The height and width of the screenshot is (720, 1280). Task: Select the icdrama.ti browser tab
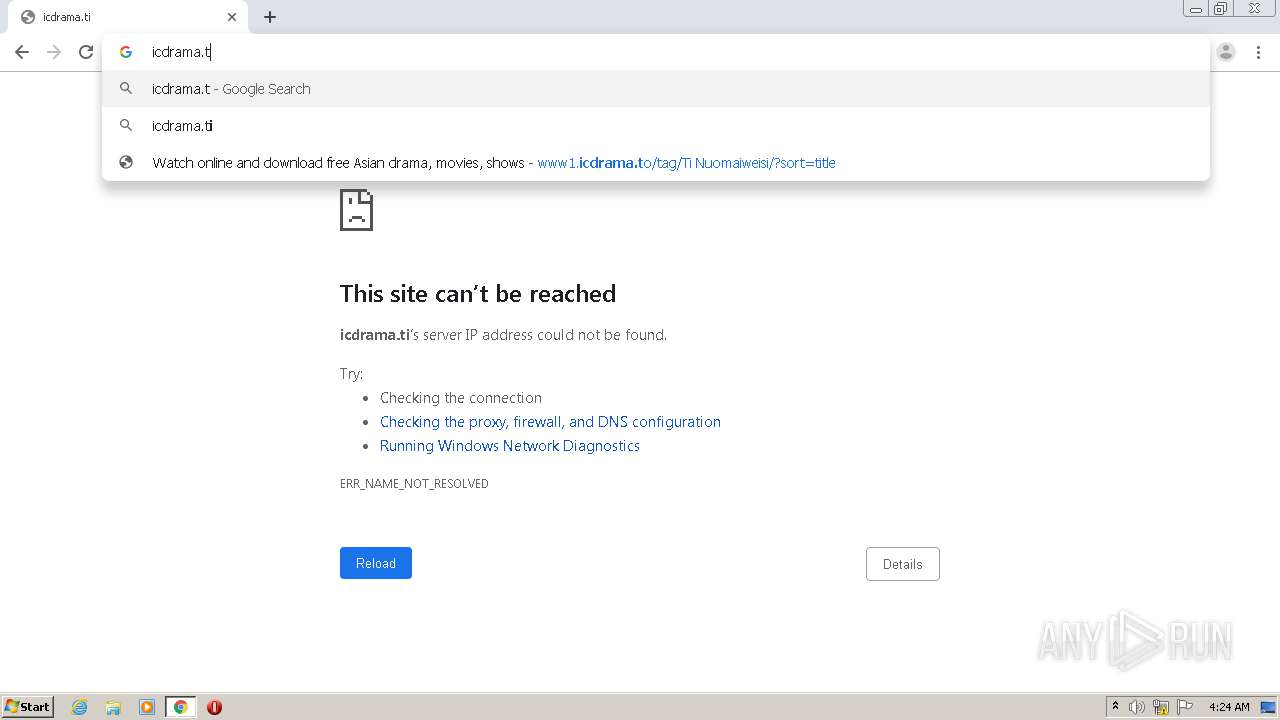coord(128,17)
